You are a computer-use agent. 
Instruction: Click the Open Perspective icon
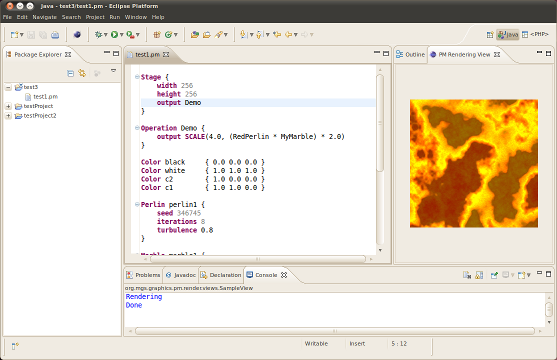coord(490,34)
